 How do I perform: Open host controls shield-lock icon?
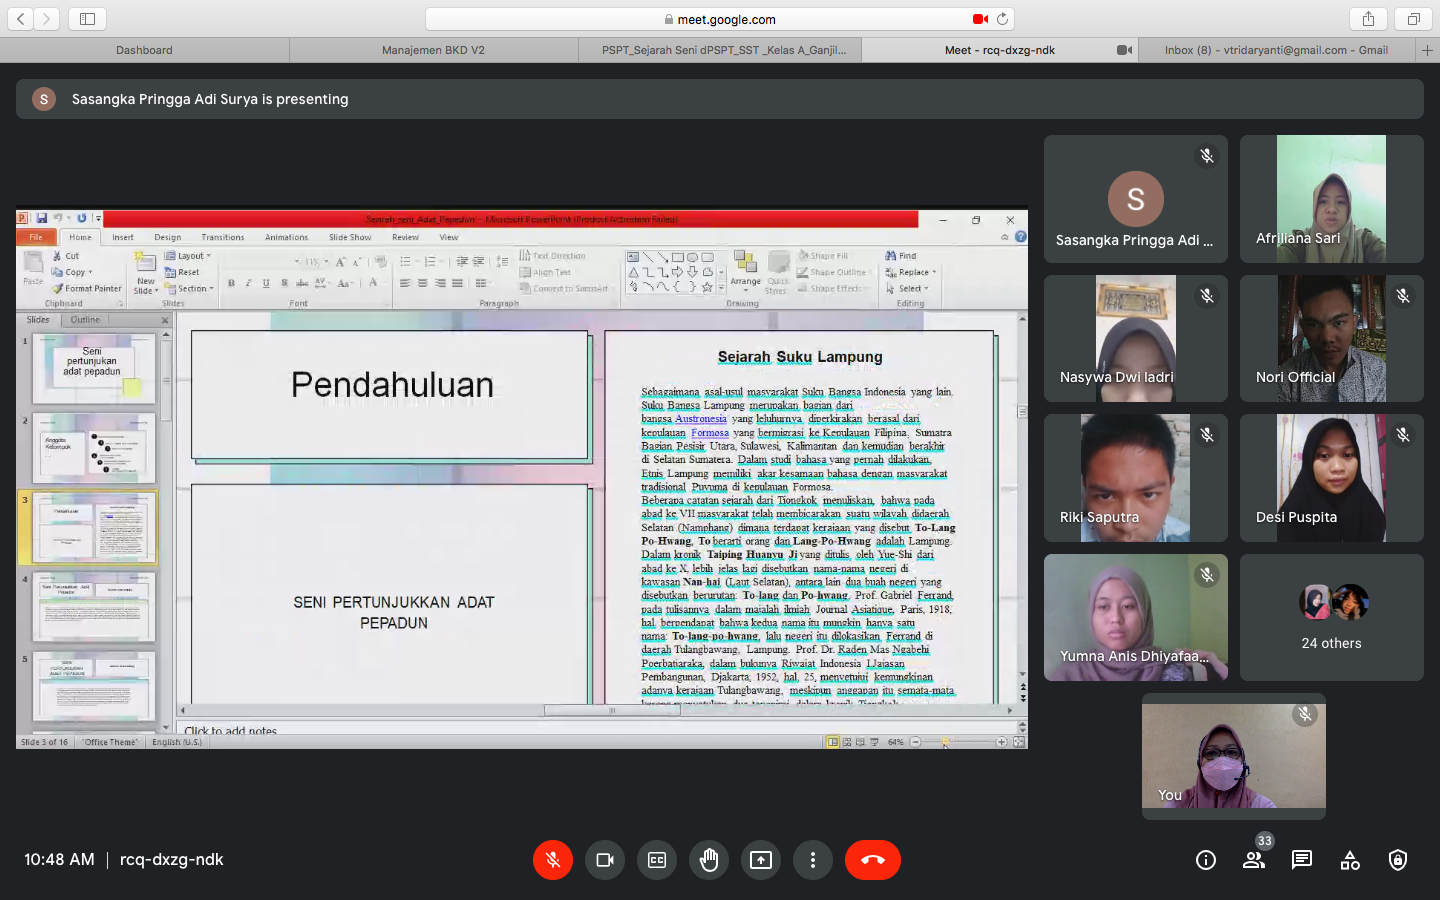tap(1398, 860)
